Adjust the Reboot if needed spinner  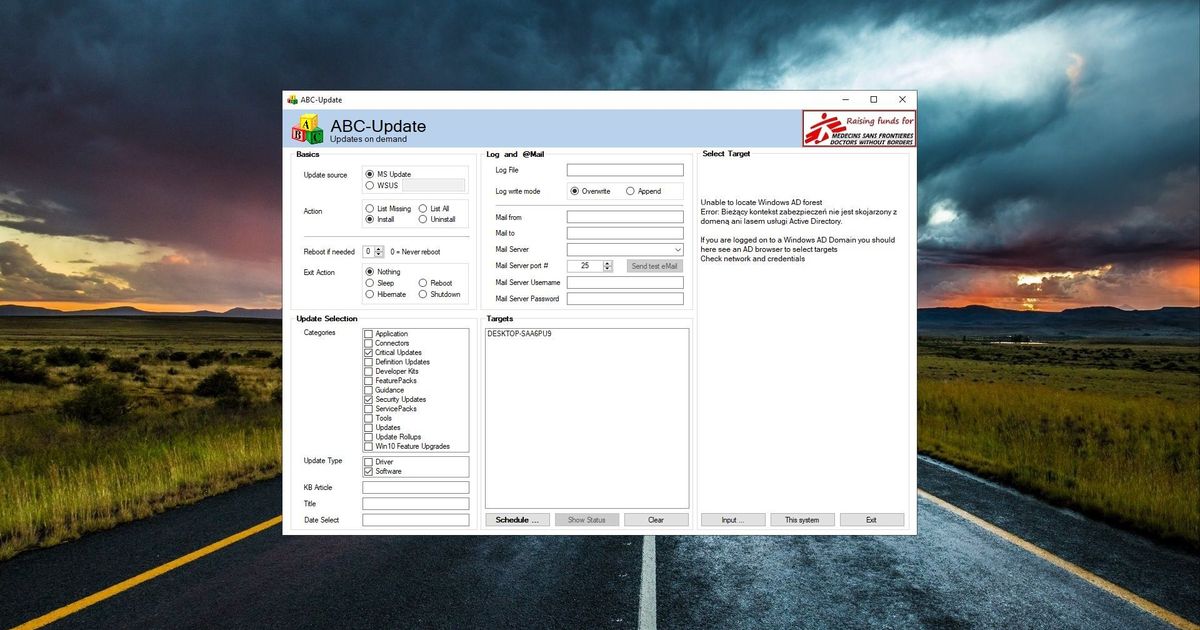coord(380,252)
